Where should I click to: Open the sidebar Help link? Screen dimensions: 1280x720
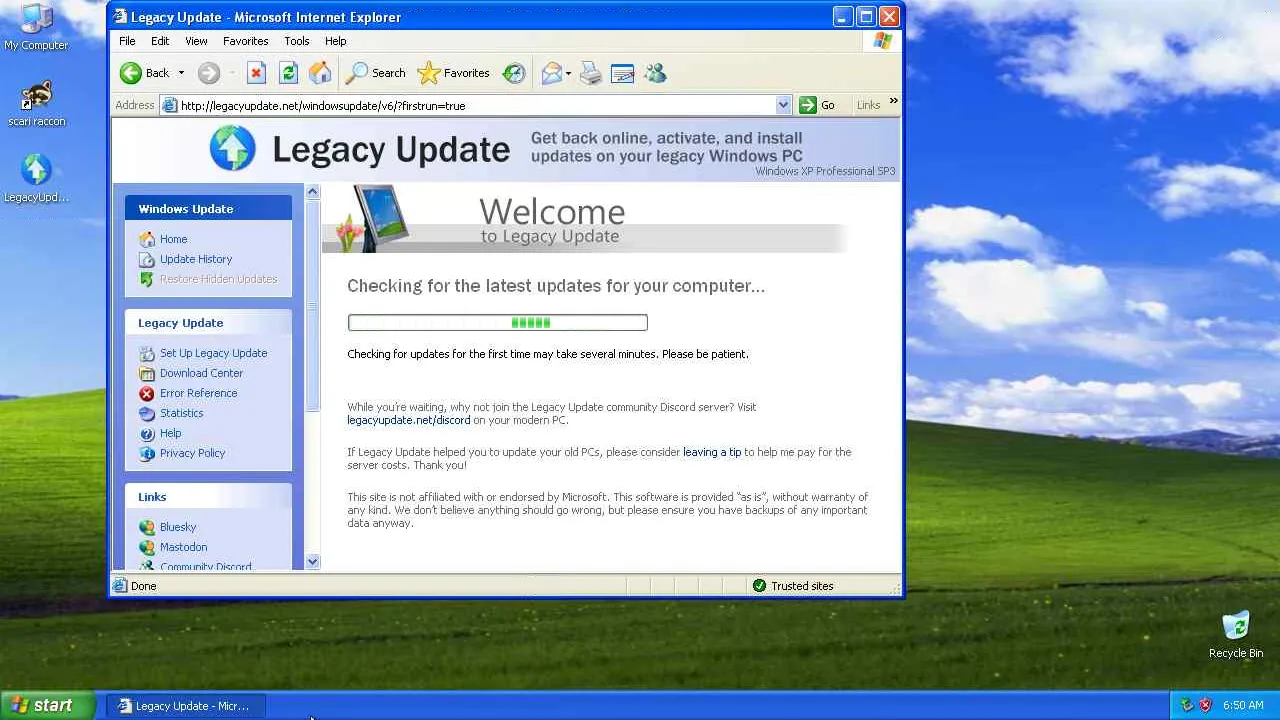click(x=170, y=433)
